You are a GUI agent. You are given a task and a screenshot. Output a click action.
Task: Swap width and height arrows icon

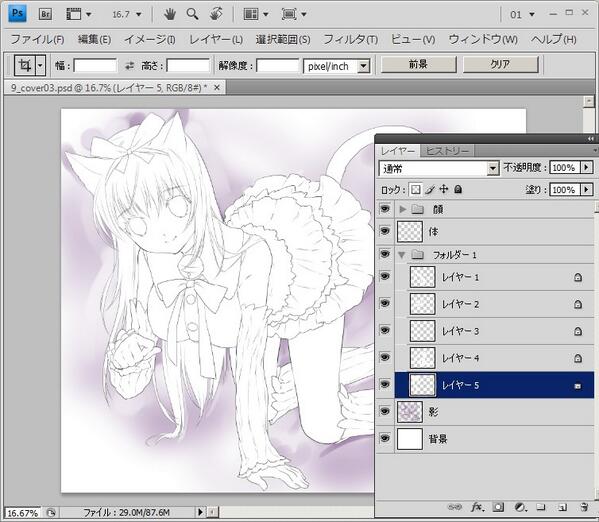130,66
